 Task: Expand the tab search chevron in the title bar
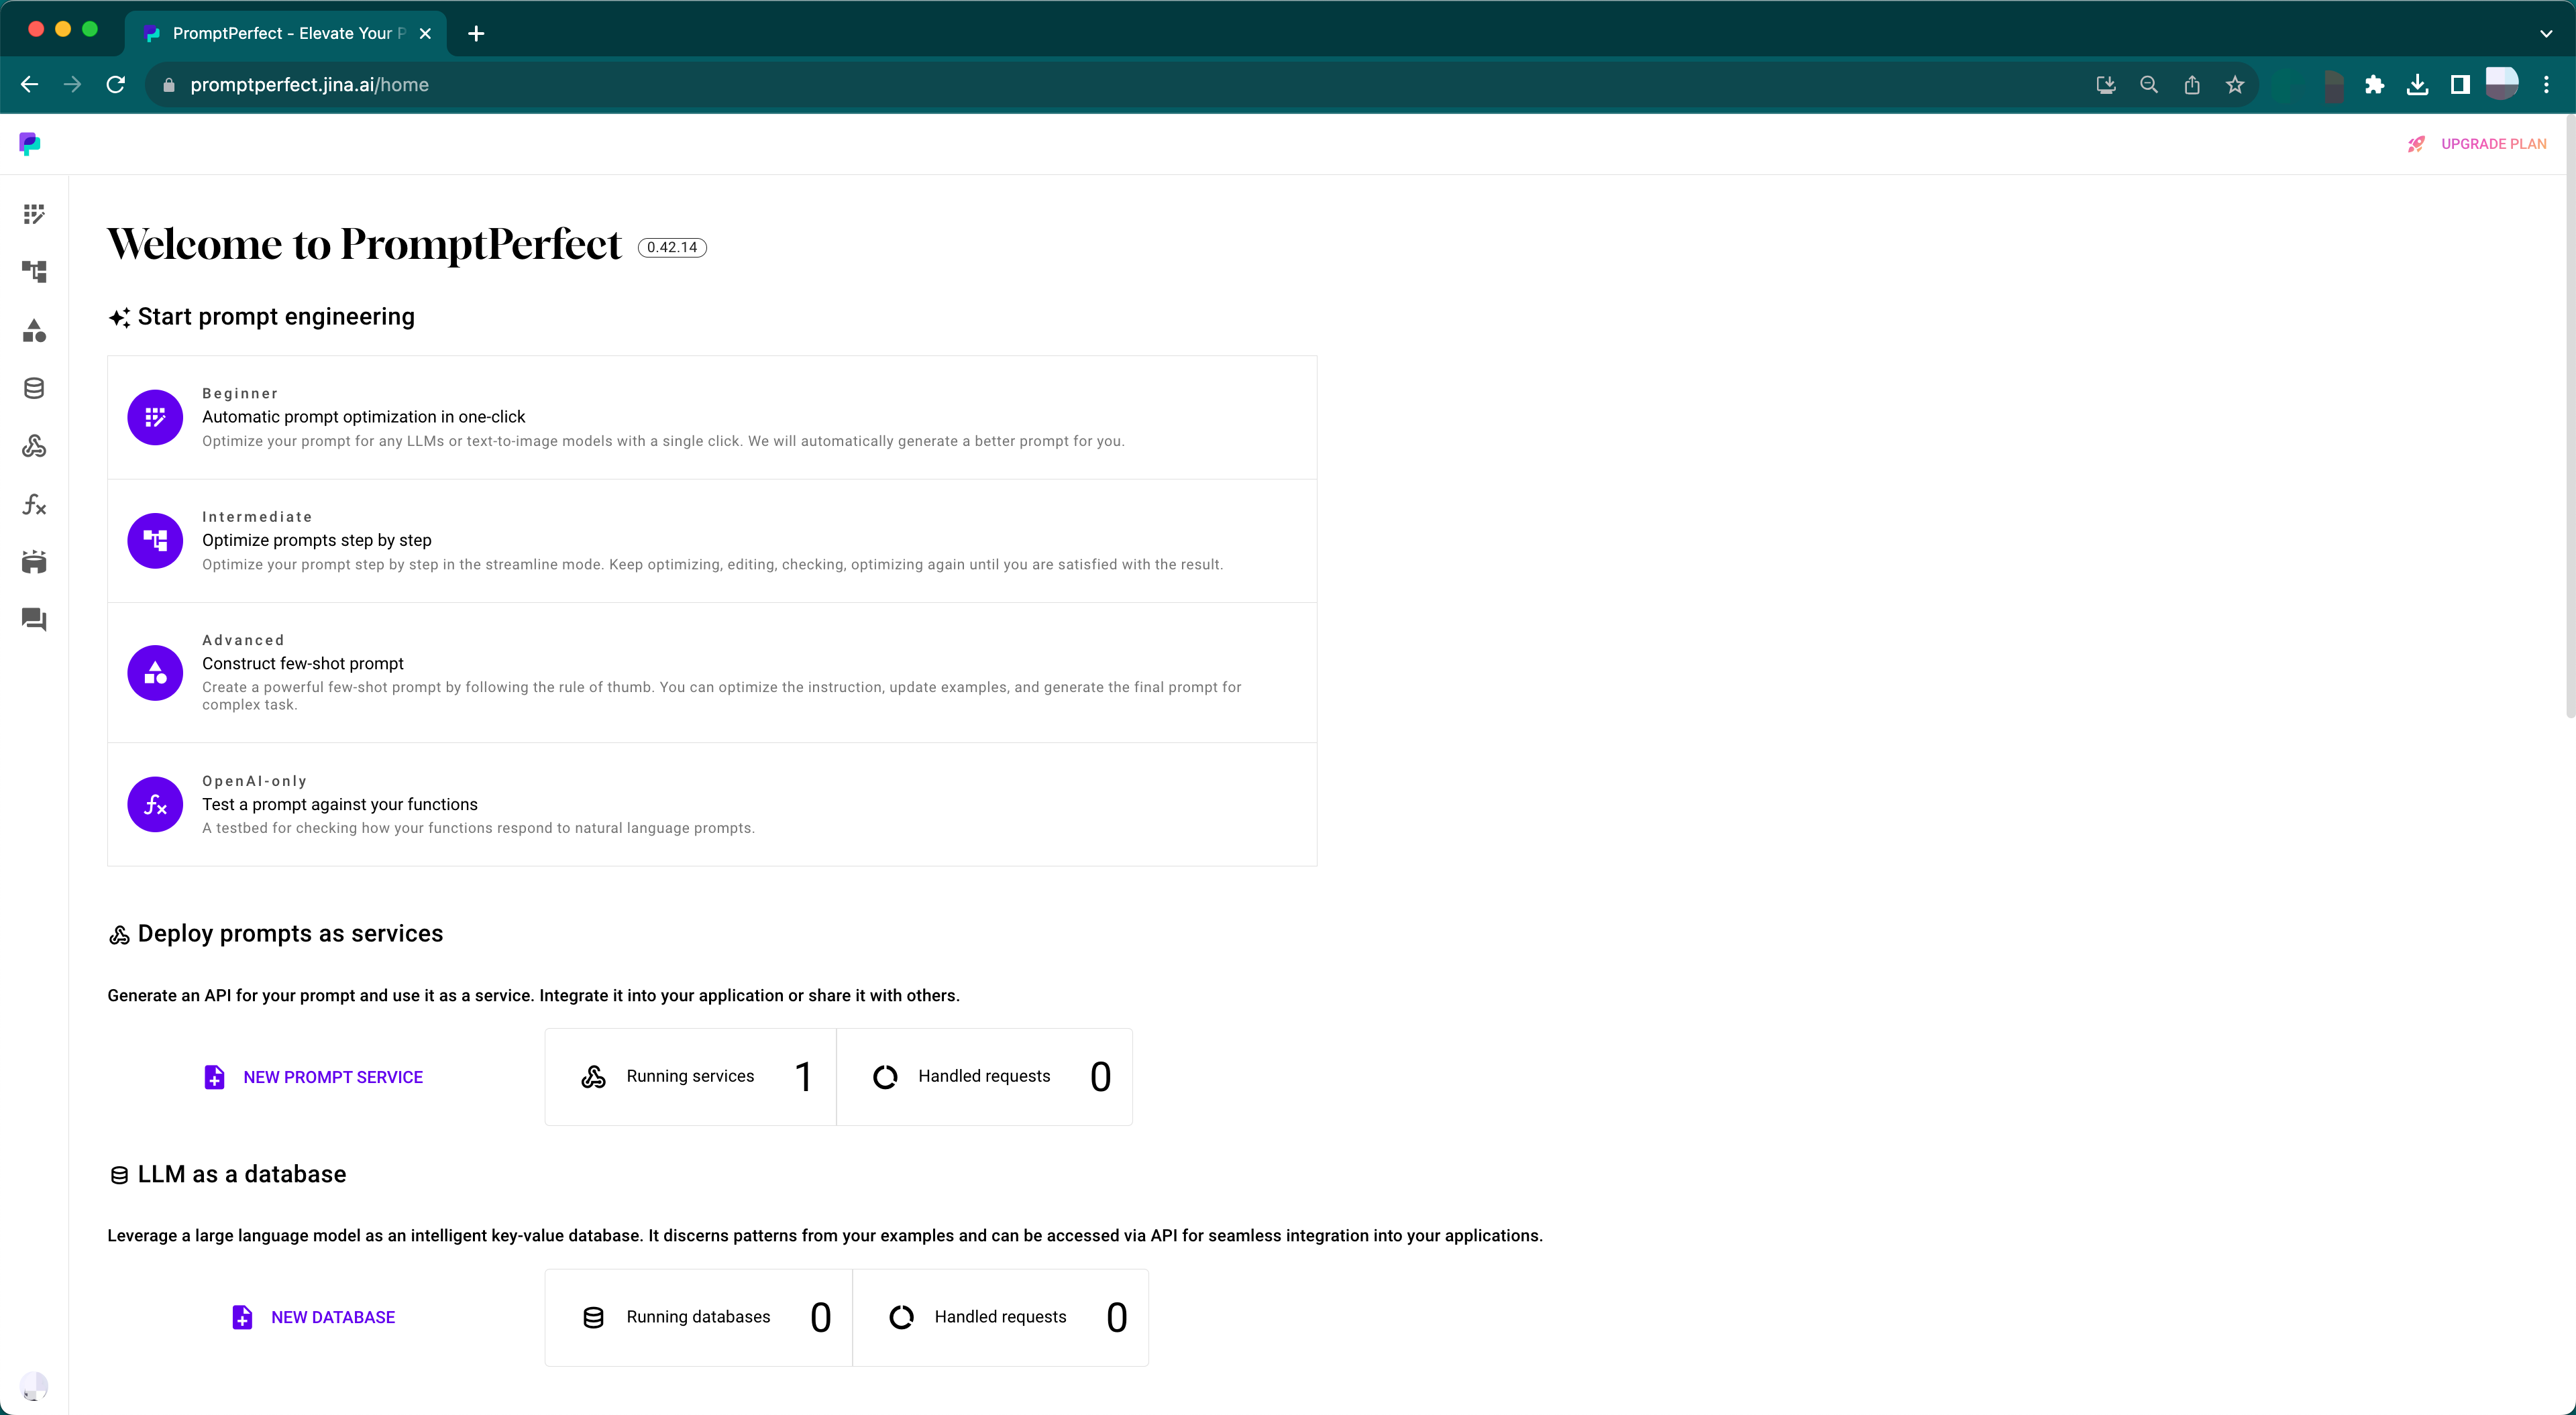tap(2545, 33)
